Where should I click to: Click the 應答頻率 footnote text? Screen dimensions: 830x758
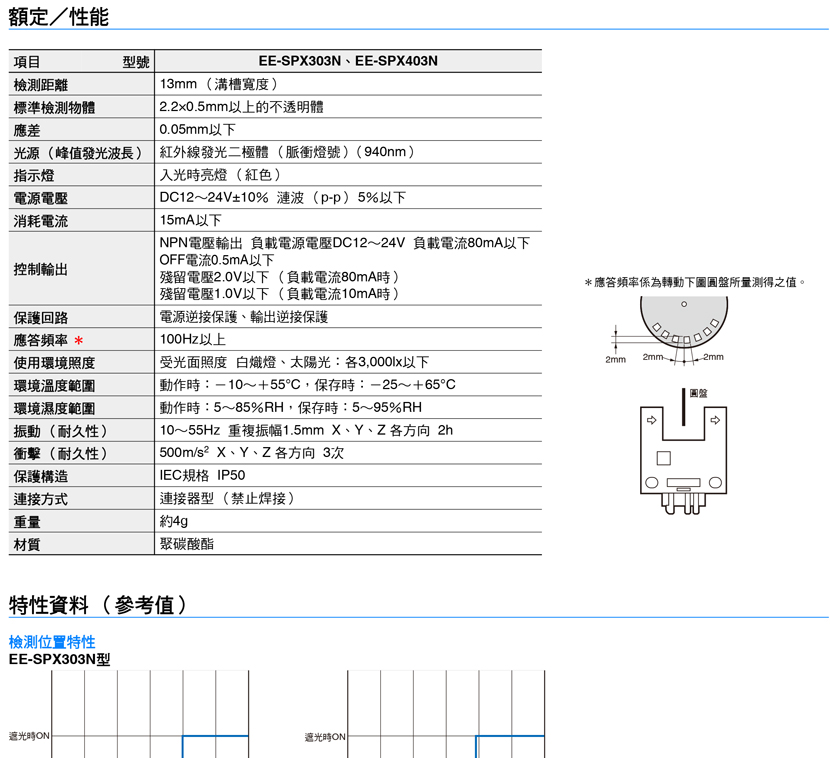click(x=695, y=283)
